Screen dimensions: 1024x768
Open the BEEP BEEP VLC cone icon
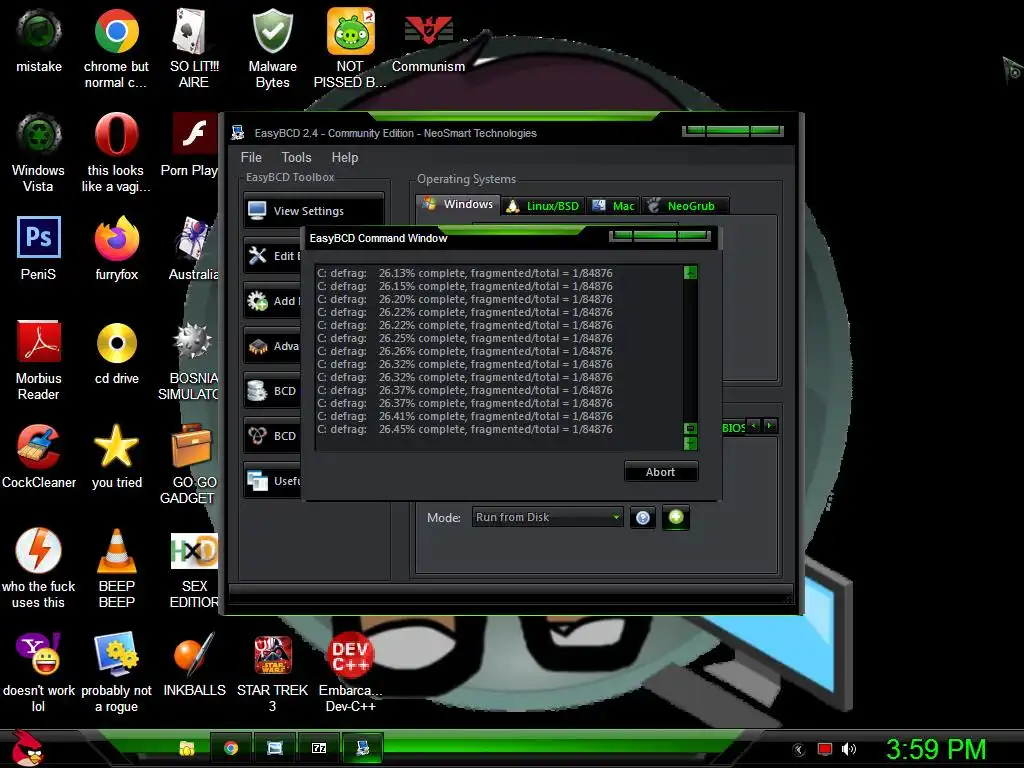click(x=116, y=568)
